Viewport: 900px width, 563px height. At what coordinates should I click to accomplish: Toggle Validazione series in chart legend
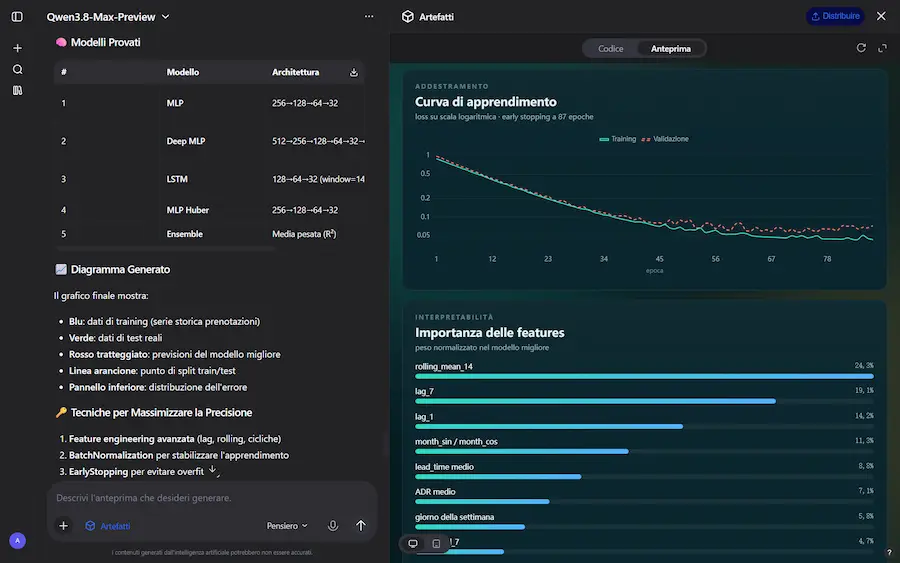665,139
